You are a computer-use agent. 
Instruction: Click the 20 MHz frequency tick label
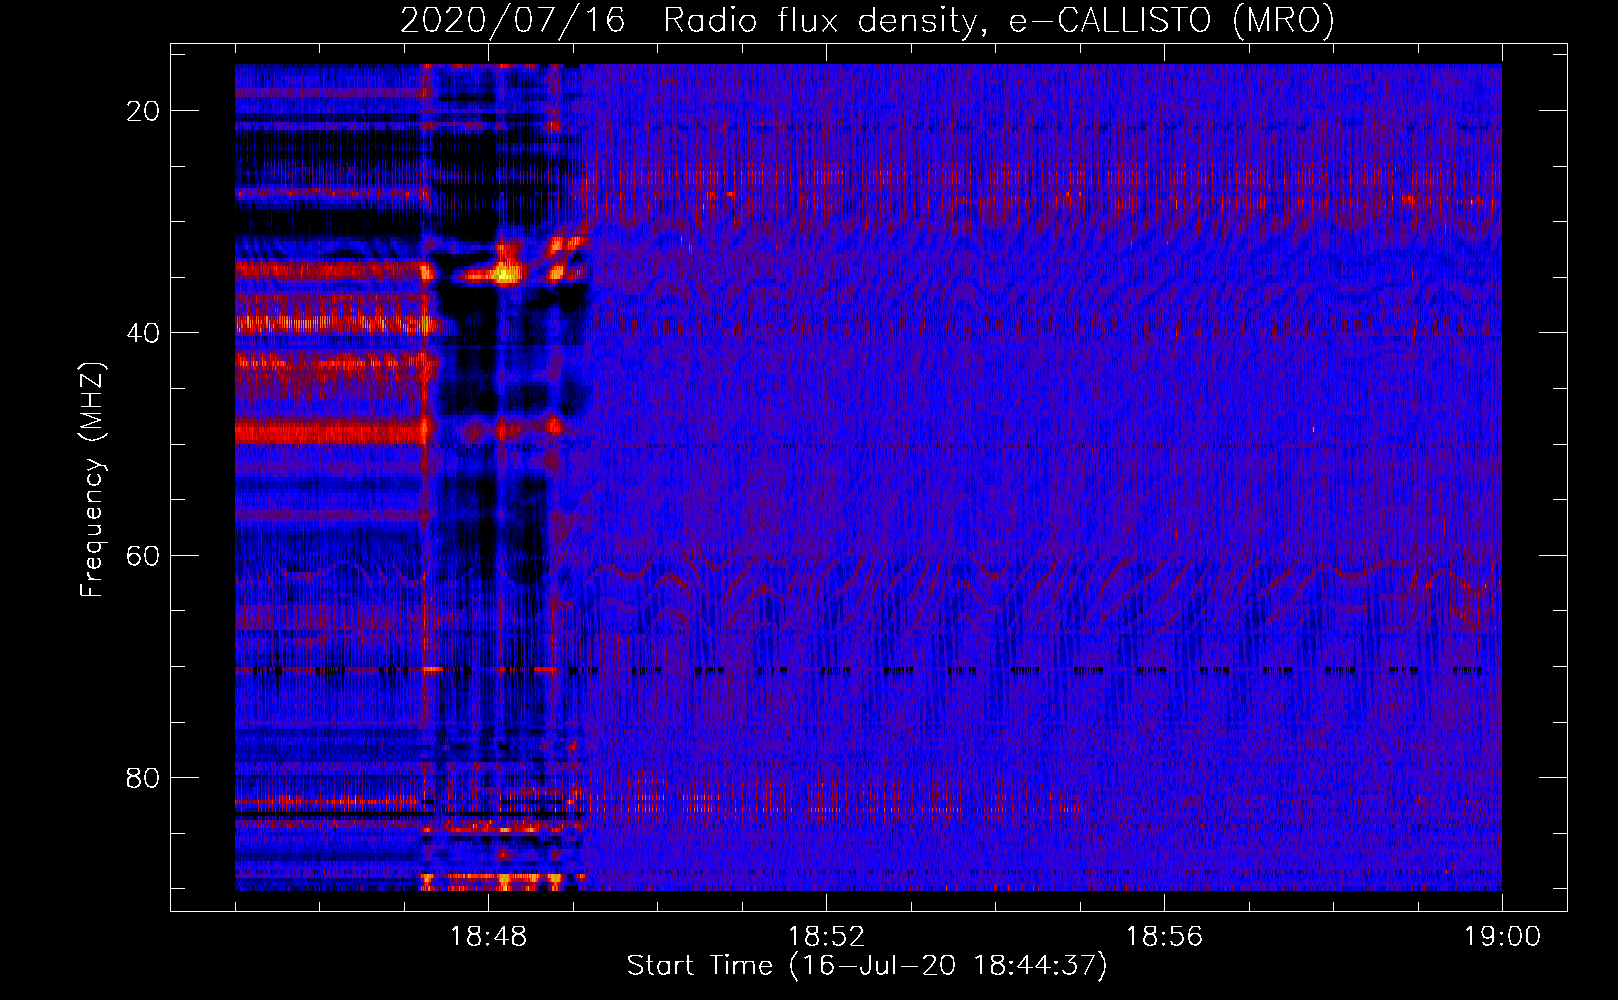(x=144, y=111)
